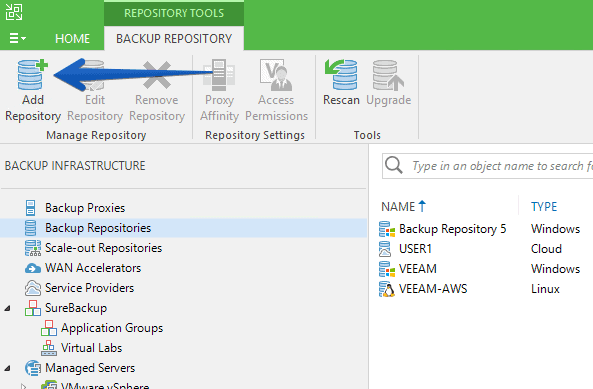Screen dimensions: 593x389
Task: Click the USER1 cloud repository icon
Action: point(385,249)
